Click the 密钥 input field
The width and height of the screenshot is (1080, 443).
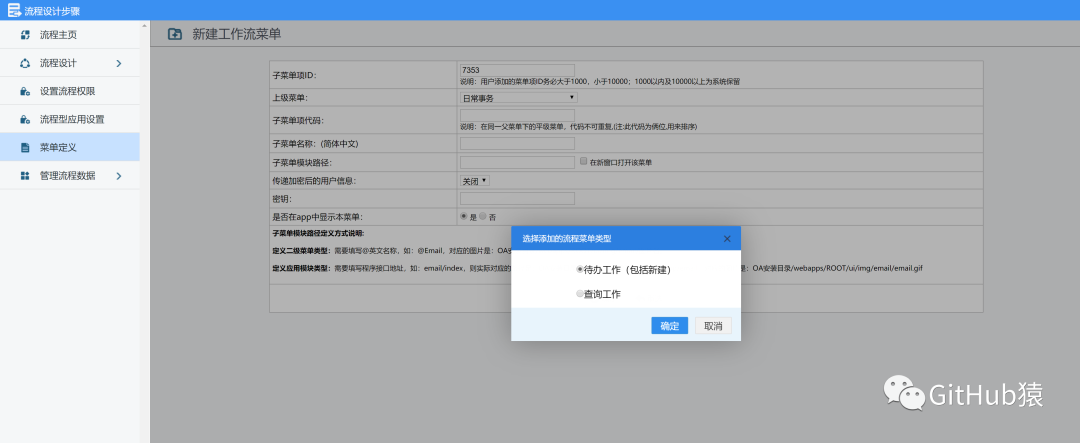(517, 198)
